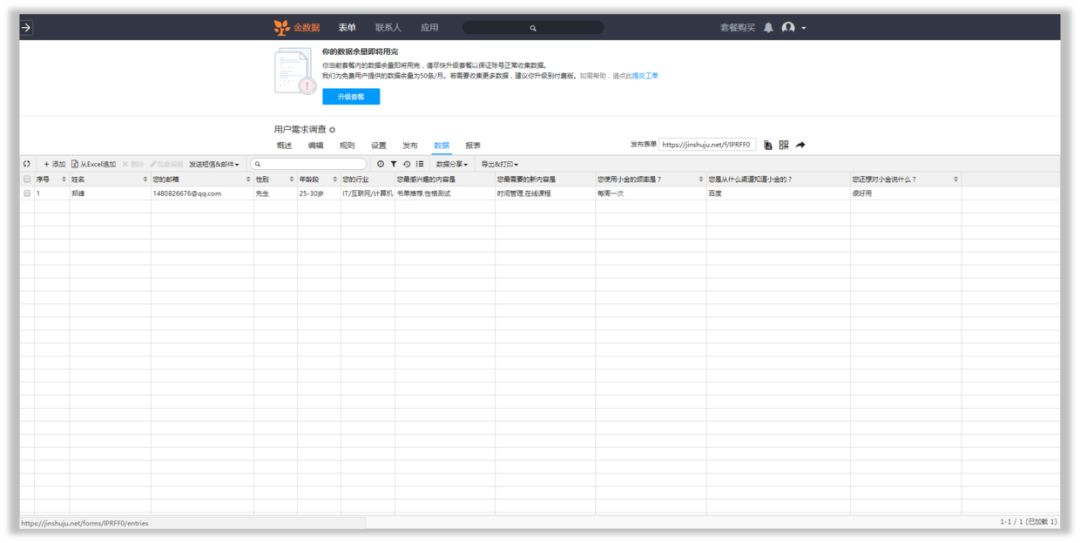The image size is (1080, 543).
Task: Switch to the 报表 tab
Action: click(x=472, y=145)
